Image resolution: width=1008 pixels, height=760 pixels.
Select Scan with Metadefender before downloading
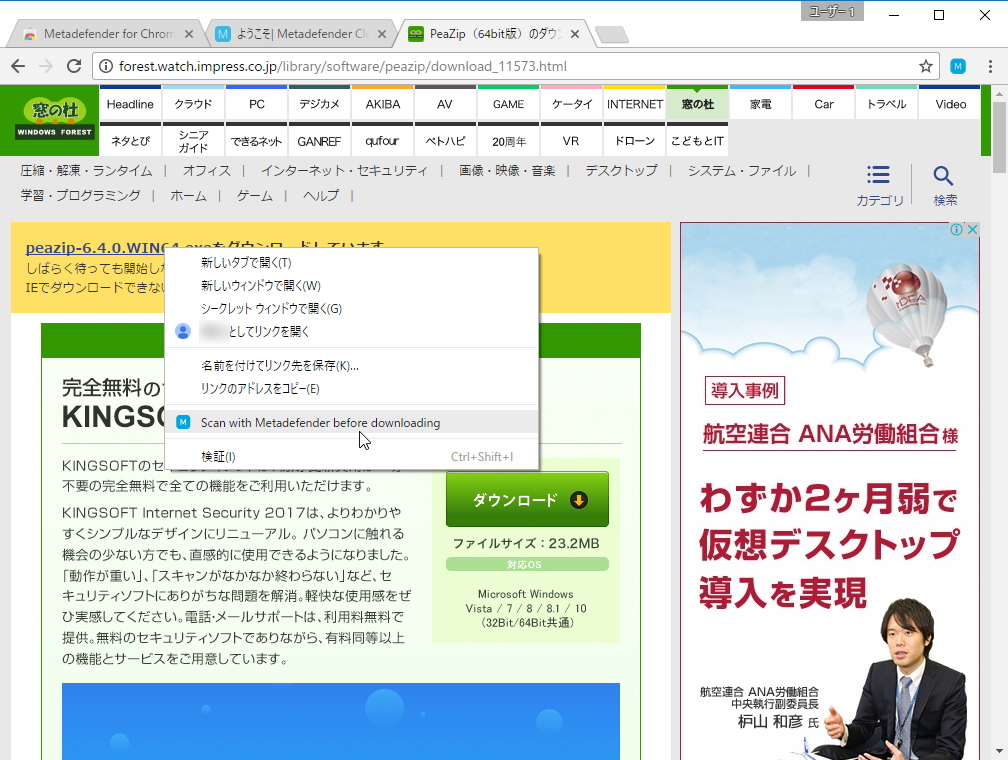tap(320, 422)
